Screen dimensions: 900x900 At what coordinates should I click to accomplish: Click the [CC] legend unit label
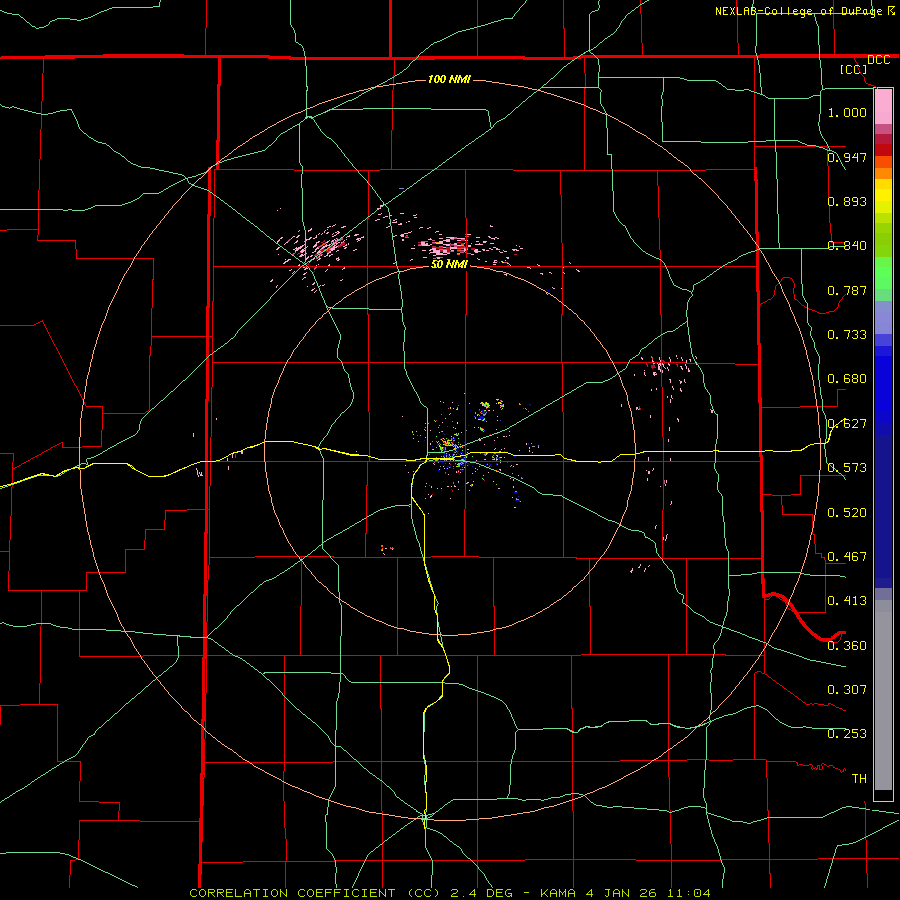click(854, 69)
